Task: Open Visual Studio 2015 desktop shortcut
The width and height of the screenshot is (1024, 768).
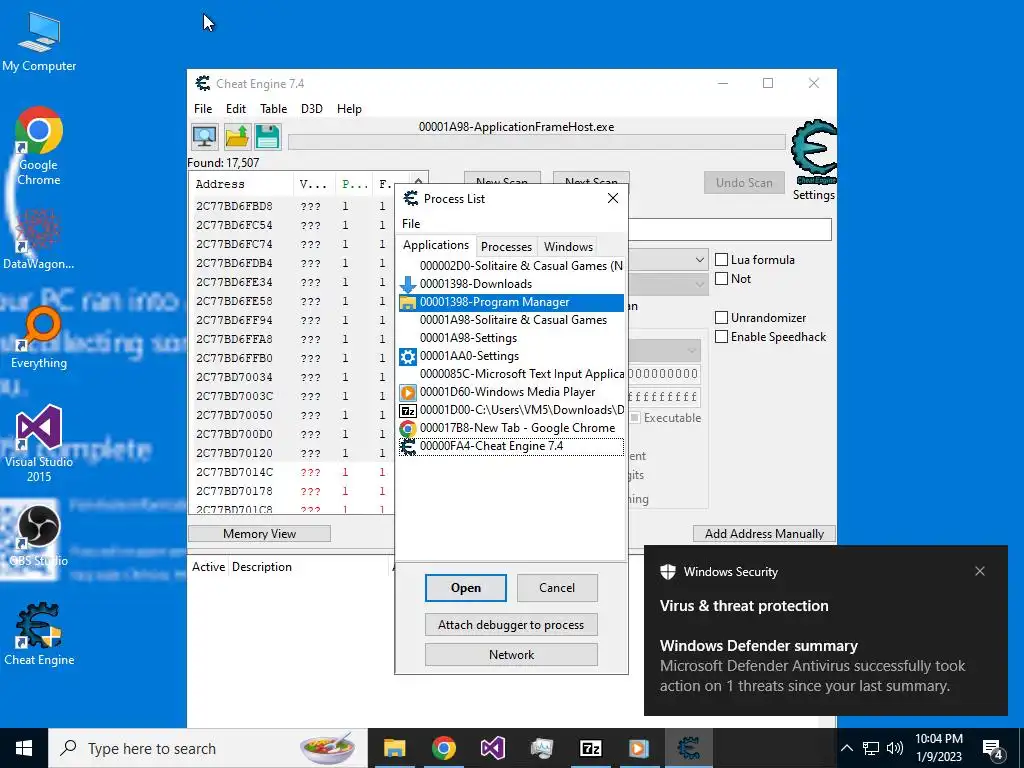Action: pyautogui.click(x=39, y=443)
